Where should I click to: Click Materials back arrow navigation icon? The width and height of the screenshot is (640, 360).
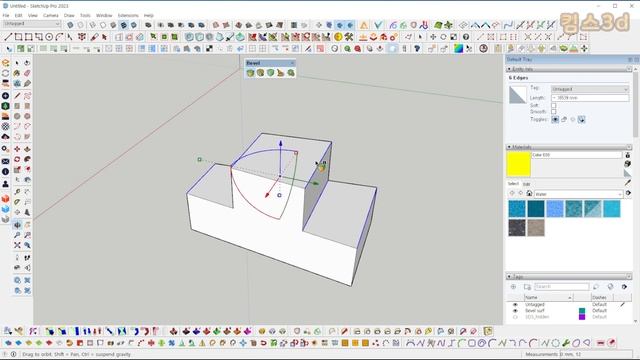(512, 193)
